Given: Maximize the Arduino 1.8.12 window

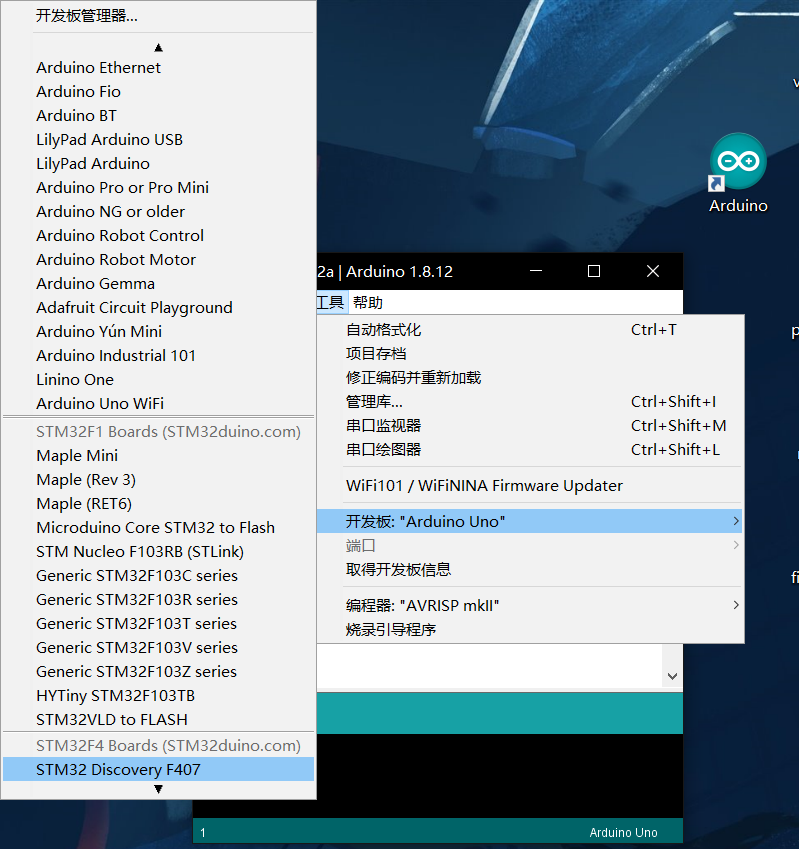Looking at the screenshot, I should [x=594, y=271].
